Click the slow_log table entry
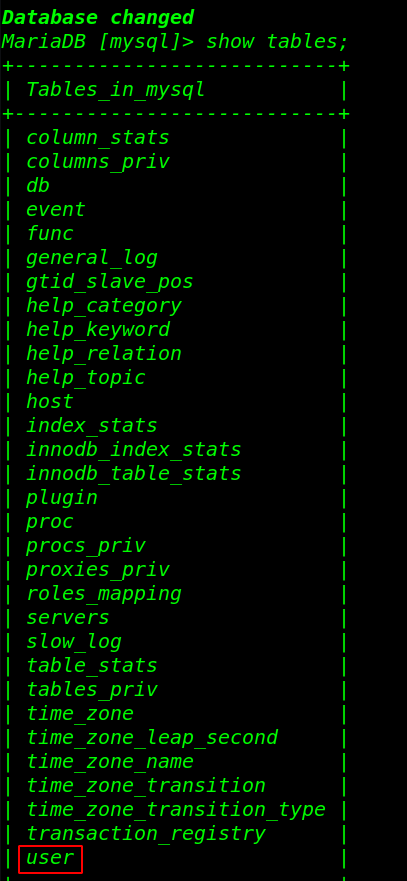The image size is (407, 881). pos(74,642)
